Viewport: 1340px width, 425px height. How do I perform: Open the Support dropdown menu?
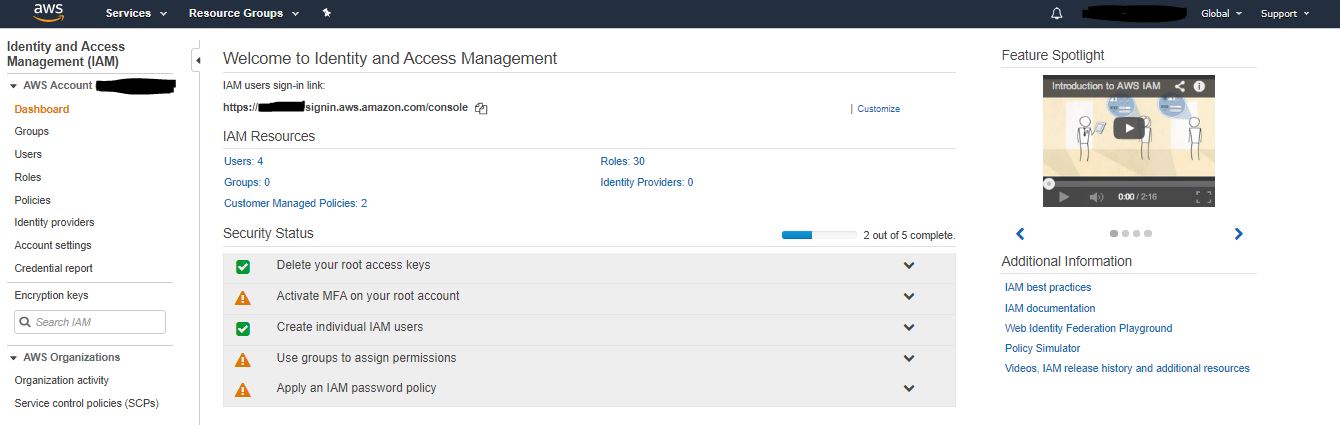[x=1285, y=13]
